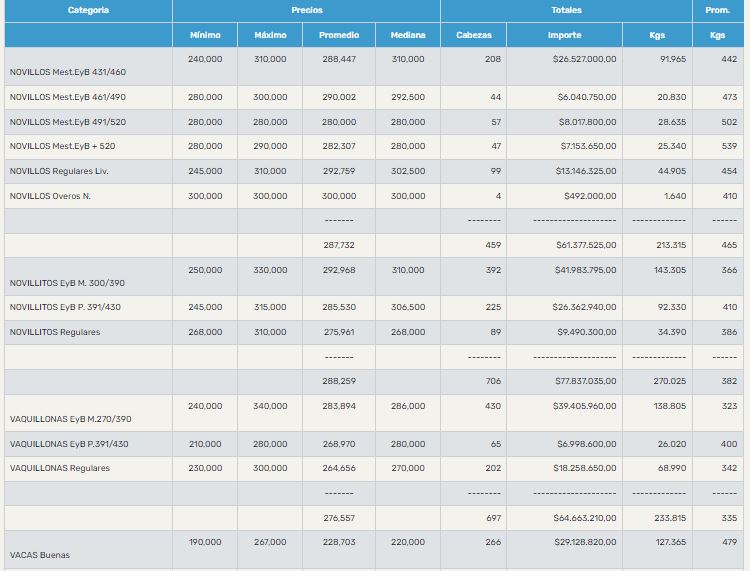
Task: Click the Cabezas column header
Action: coord(474,35)
